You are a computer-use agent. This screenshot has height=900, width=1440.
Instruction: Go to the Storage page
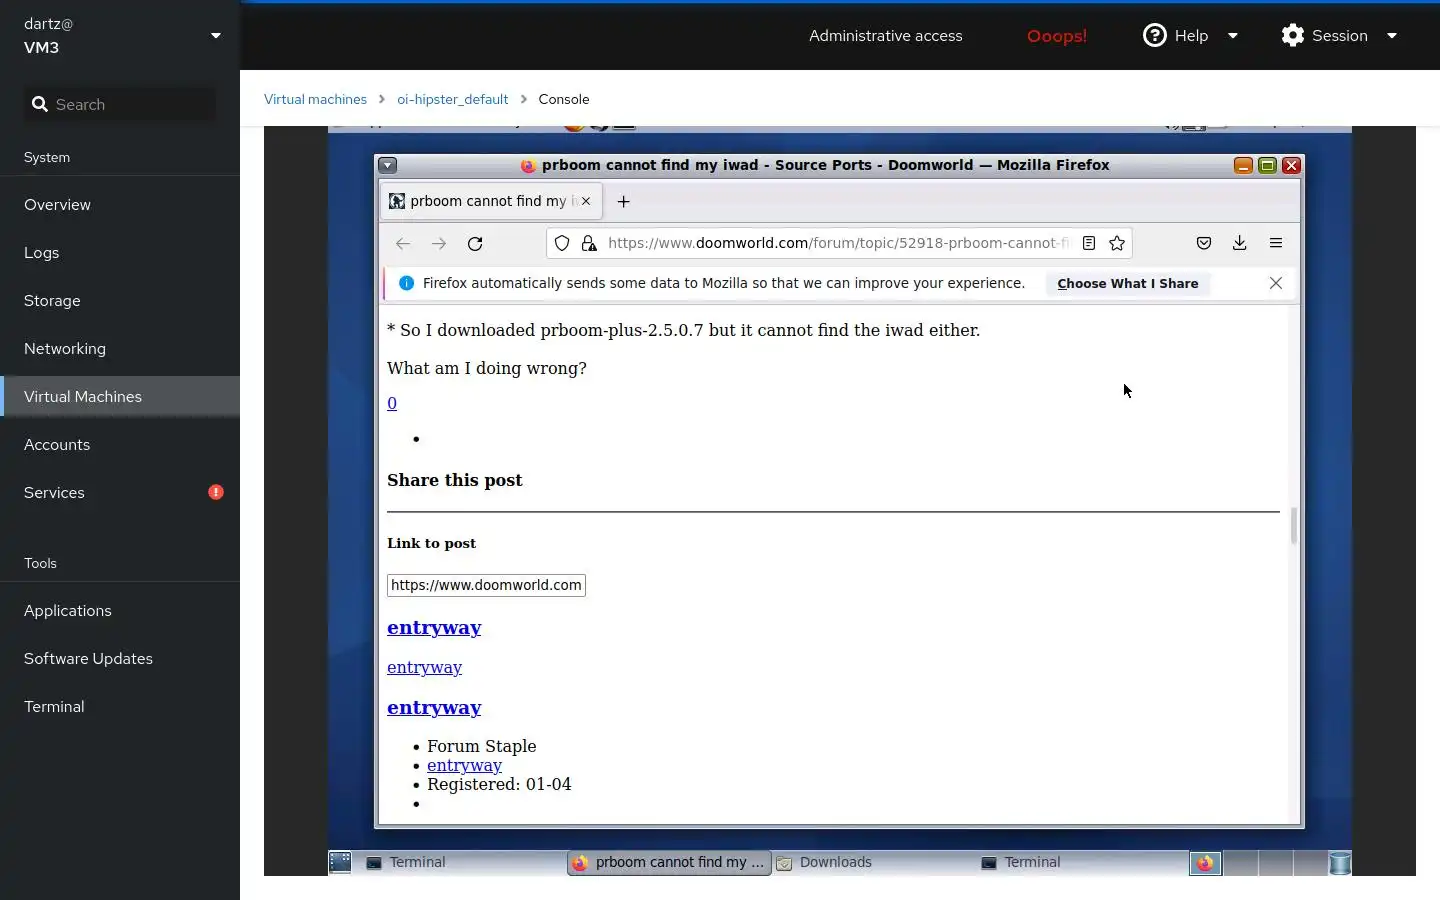coord(120,300)
